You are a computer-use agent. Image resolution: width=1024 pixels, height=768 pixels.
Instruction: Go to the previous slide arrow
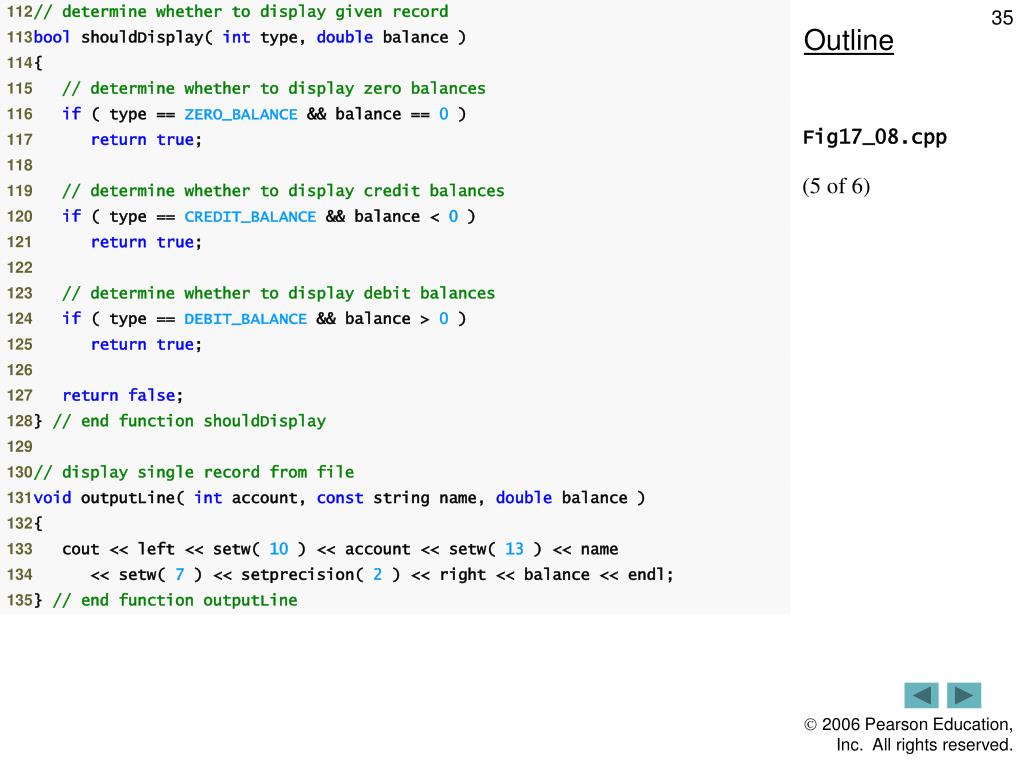click(x=921, y=695)
